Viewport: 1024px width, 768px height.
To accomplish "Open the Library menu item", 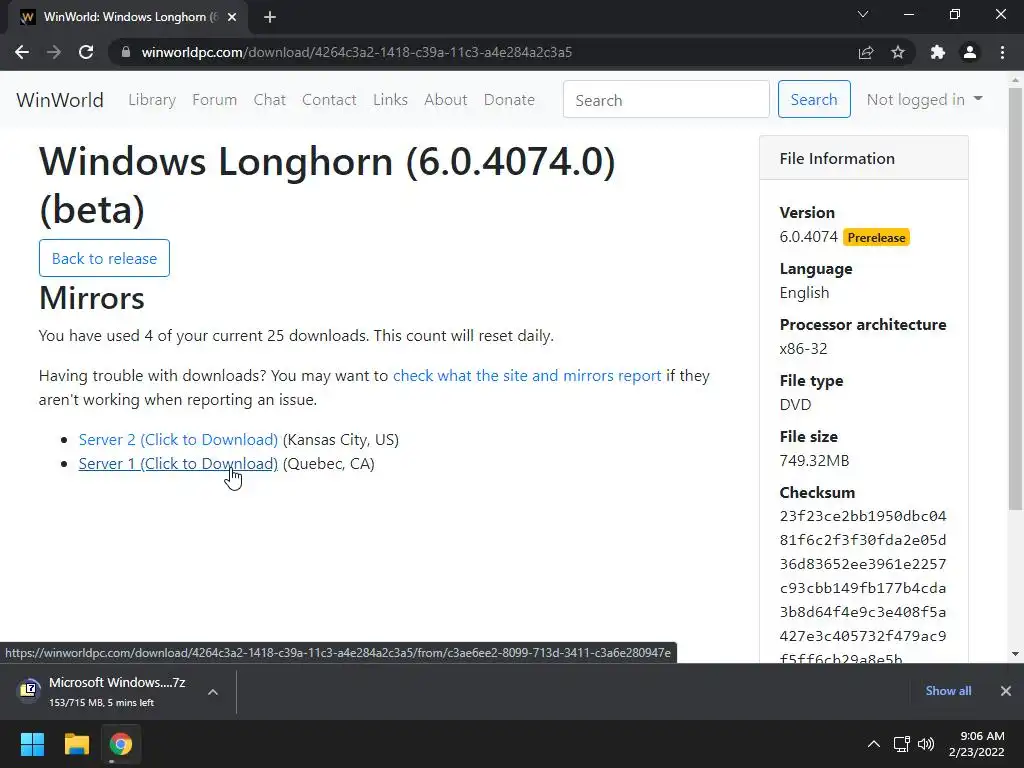I will (152, 100).
